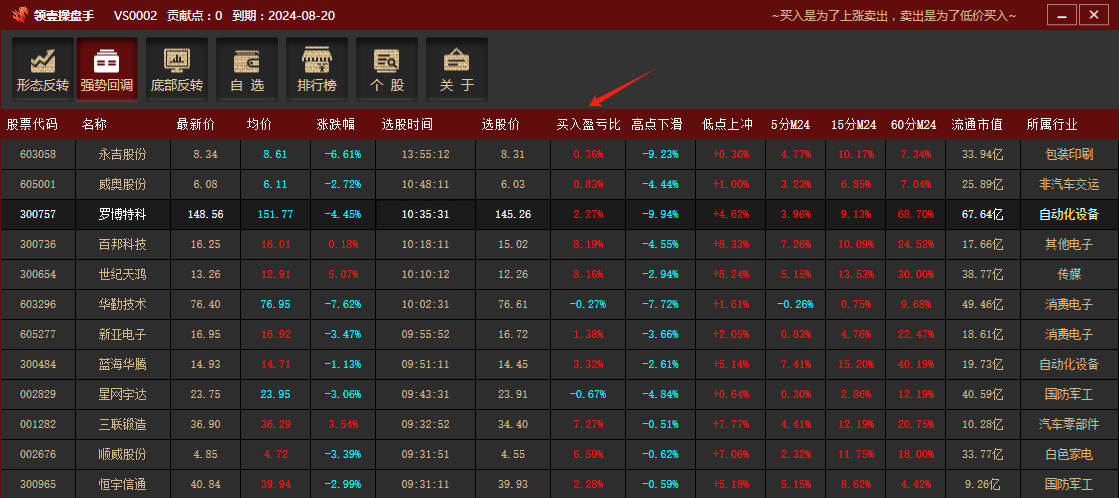Image resolution: width=1119 pixels, height=498 pixels.
Task: Click stock name 百邦科技
Action: pos(122,244)
